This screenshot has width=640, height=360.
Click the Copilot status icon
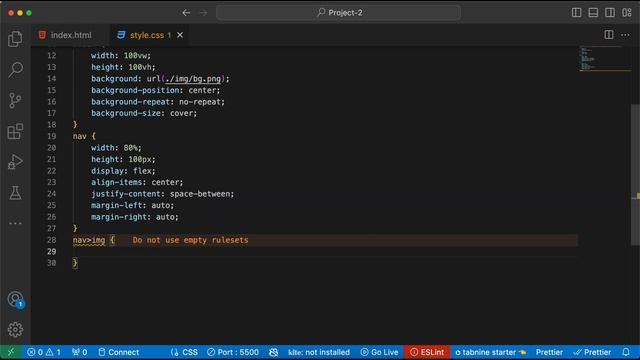[x=273, y=352]
